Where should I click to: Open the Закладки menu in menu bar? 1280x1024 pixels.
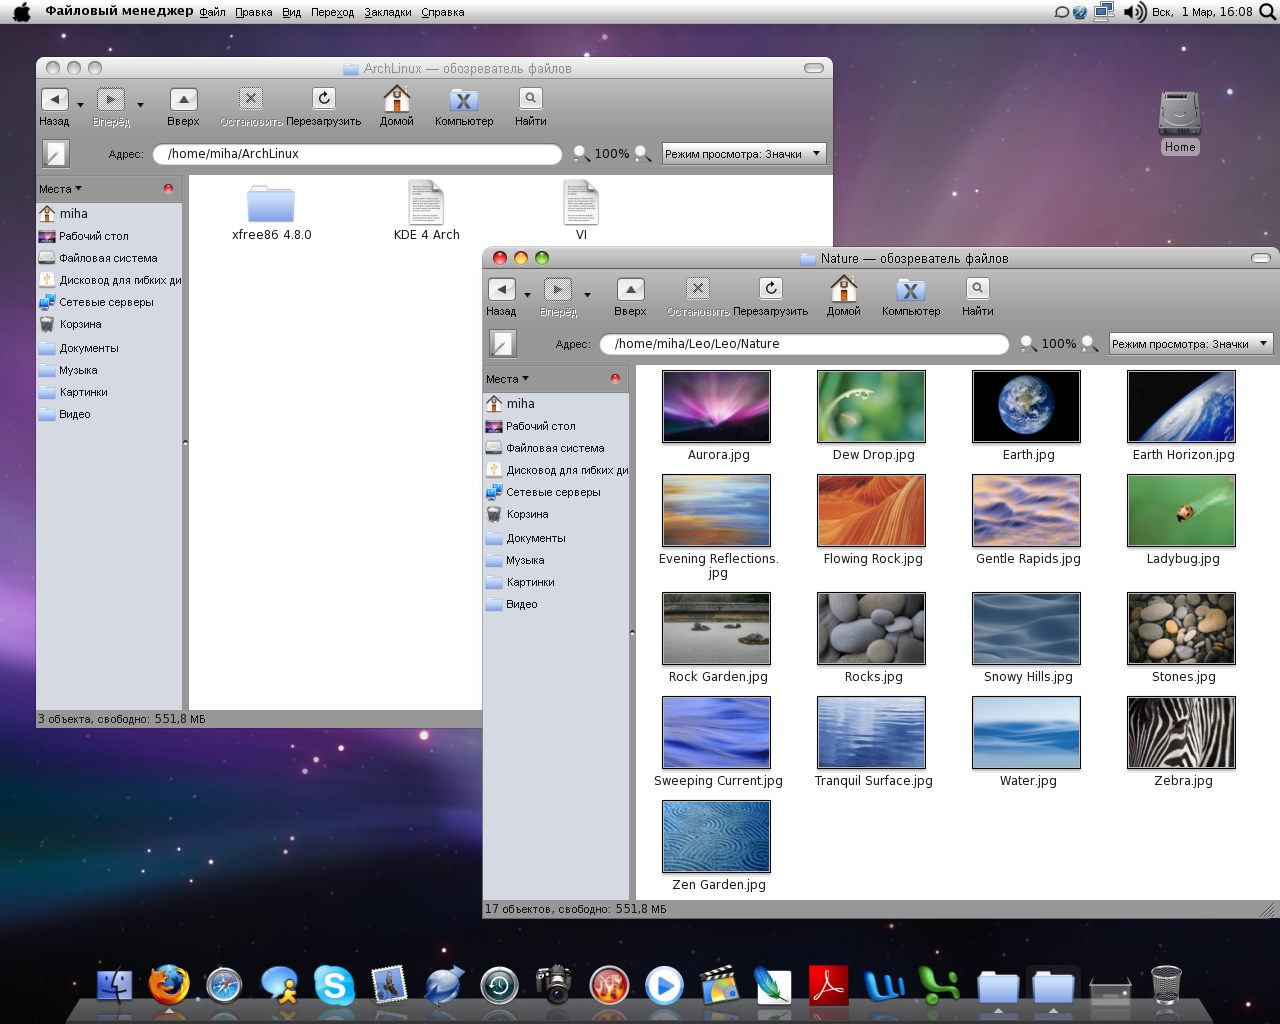(387, 13)
